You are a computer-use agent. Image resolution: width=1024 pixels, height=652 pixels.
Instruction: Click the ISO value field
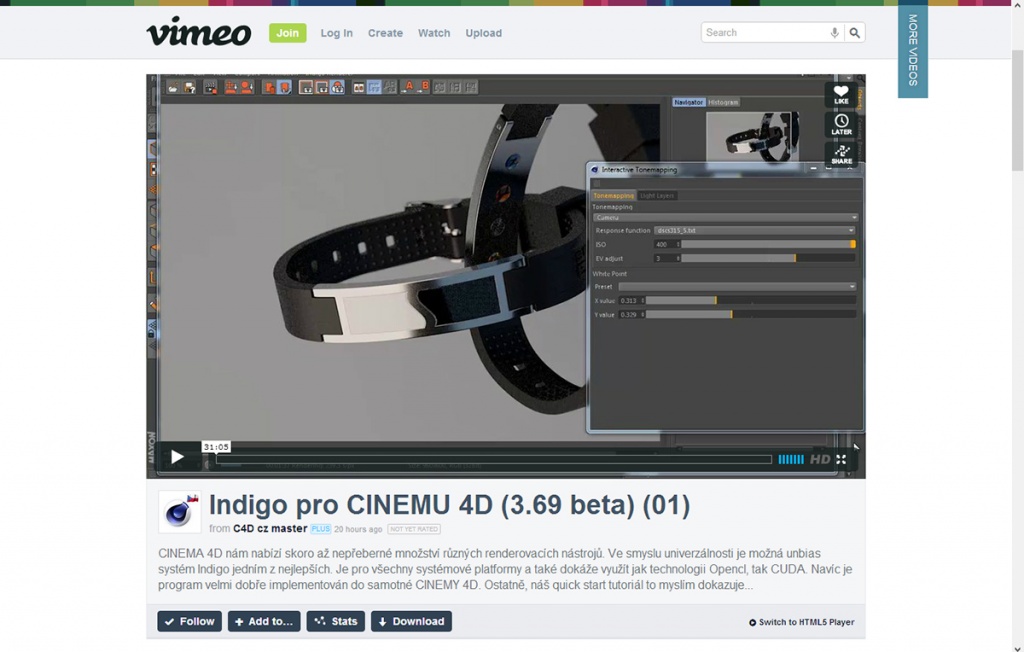pyautogui.click(x=667, y=244)
